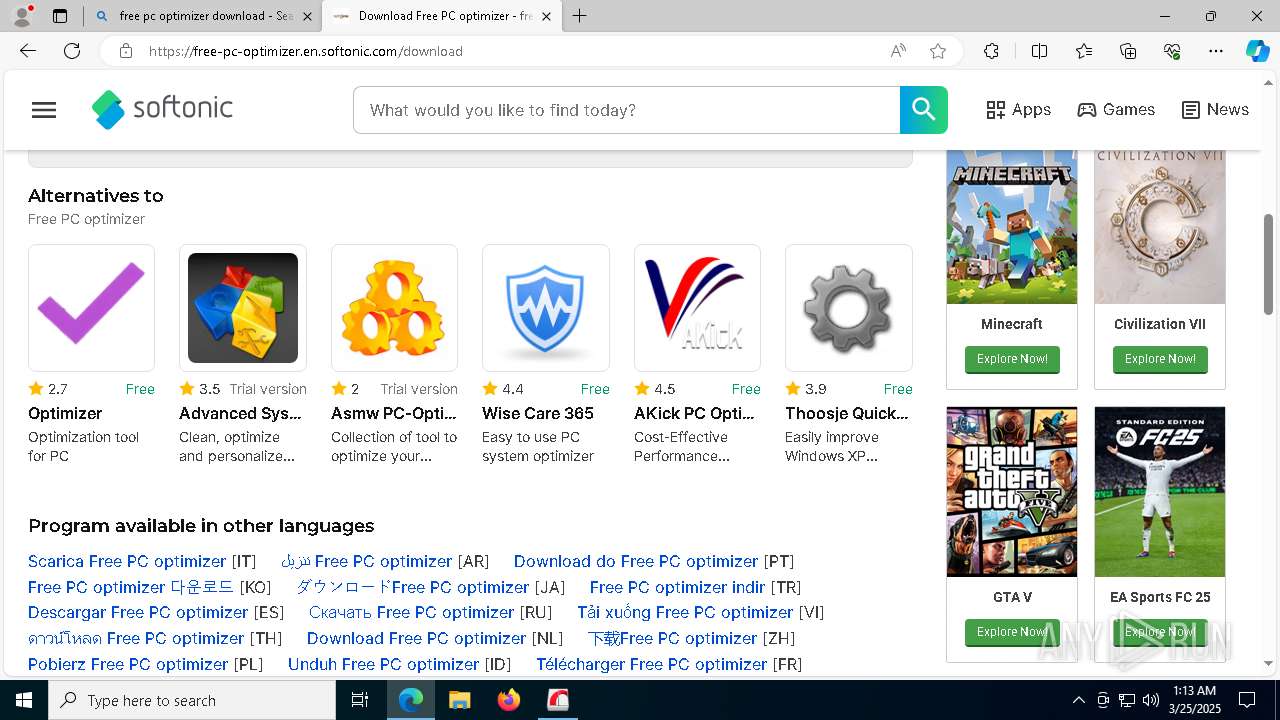Image resolution: width=1280 pixels, height=720 pixels.
Task: Open the Collections icon
Action: 1128,51
